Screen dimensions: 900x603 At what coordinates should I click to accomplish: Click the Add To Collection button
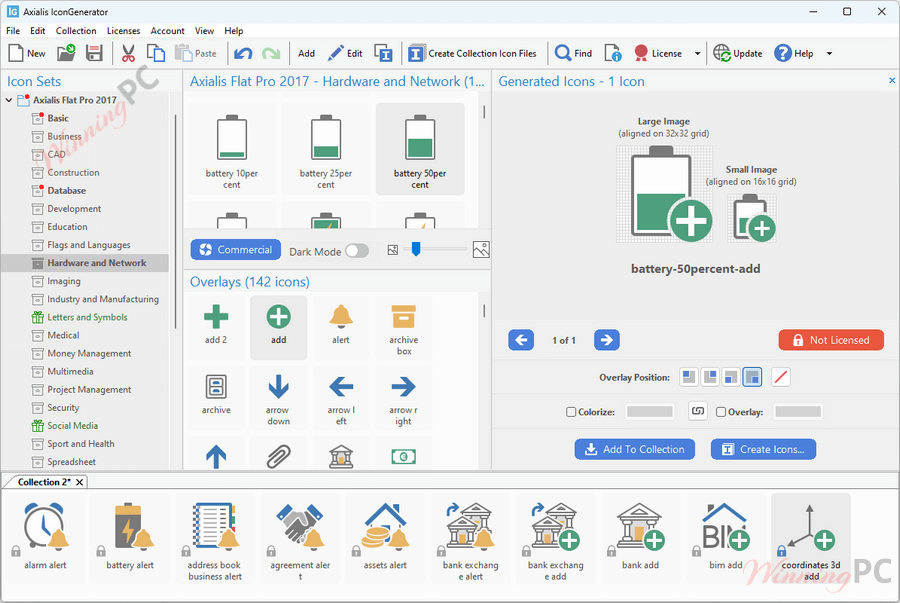[x=635, y=449]
